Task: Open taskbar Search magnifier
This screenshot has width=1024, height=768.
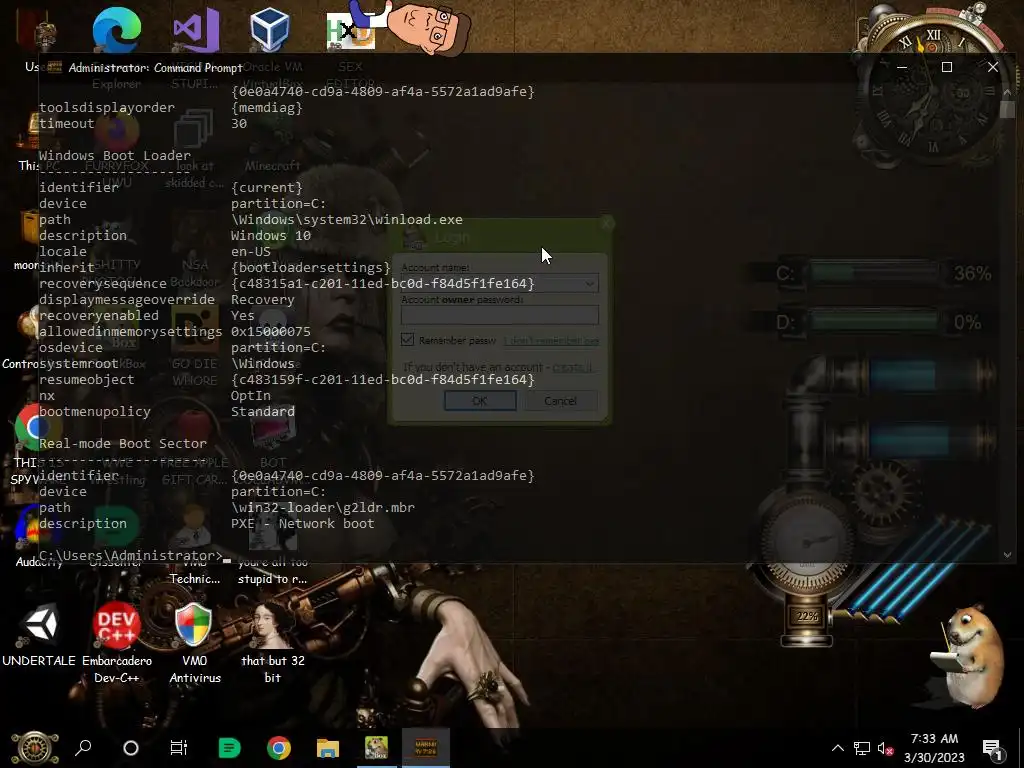Action: [x=83, y=748]
